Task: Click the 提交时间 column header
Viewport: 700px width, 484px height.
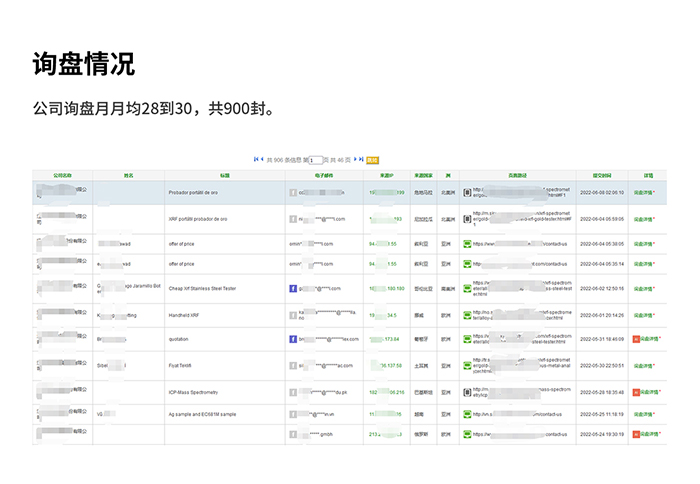Action: click(602, 175)
